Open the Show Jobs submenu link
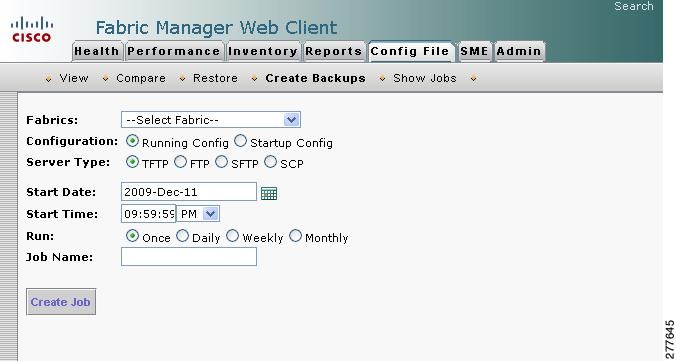 click(x=425, y=78)
